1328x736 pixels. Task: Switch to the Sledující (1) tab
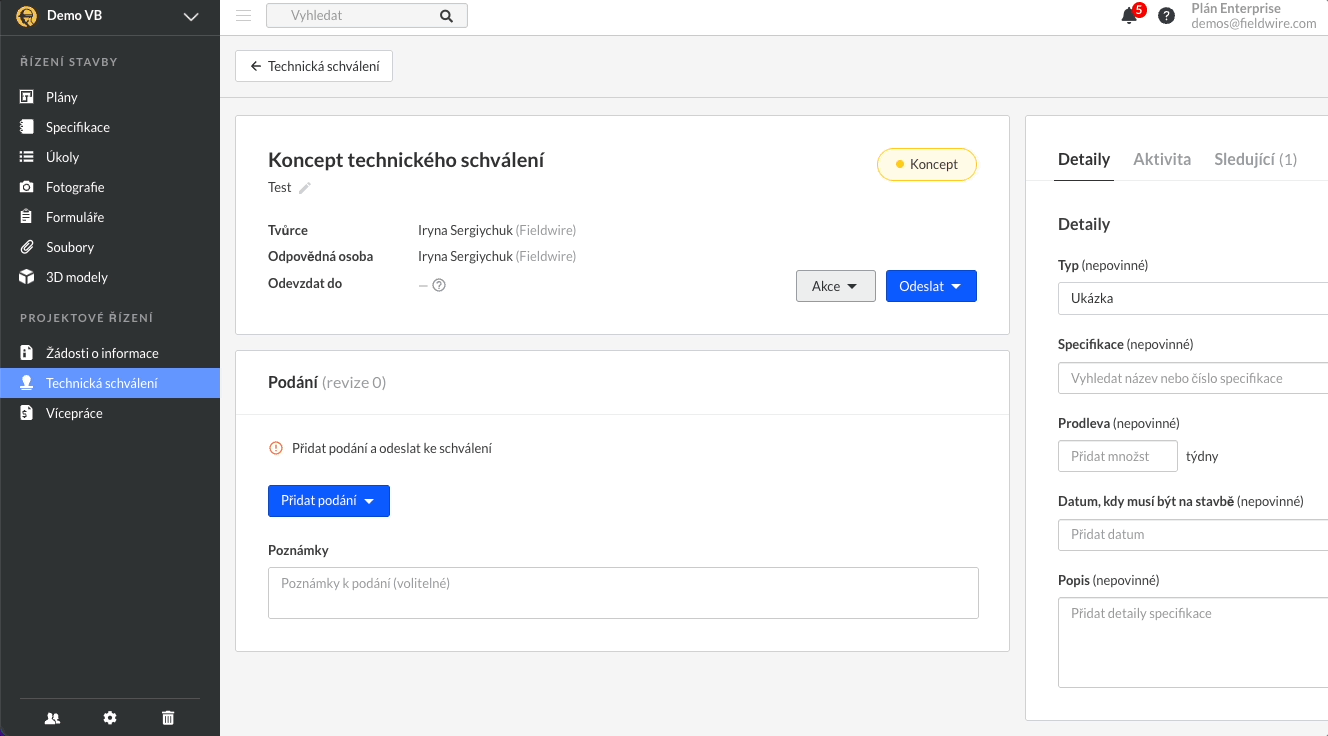[x=1256, y=159]
